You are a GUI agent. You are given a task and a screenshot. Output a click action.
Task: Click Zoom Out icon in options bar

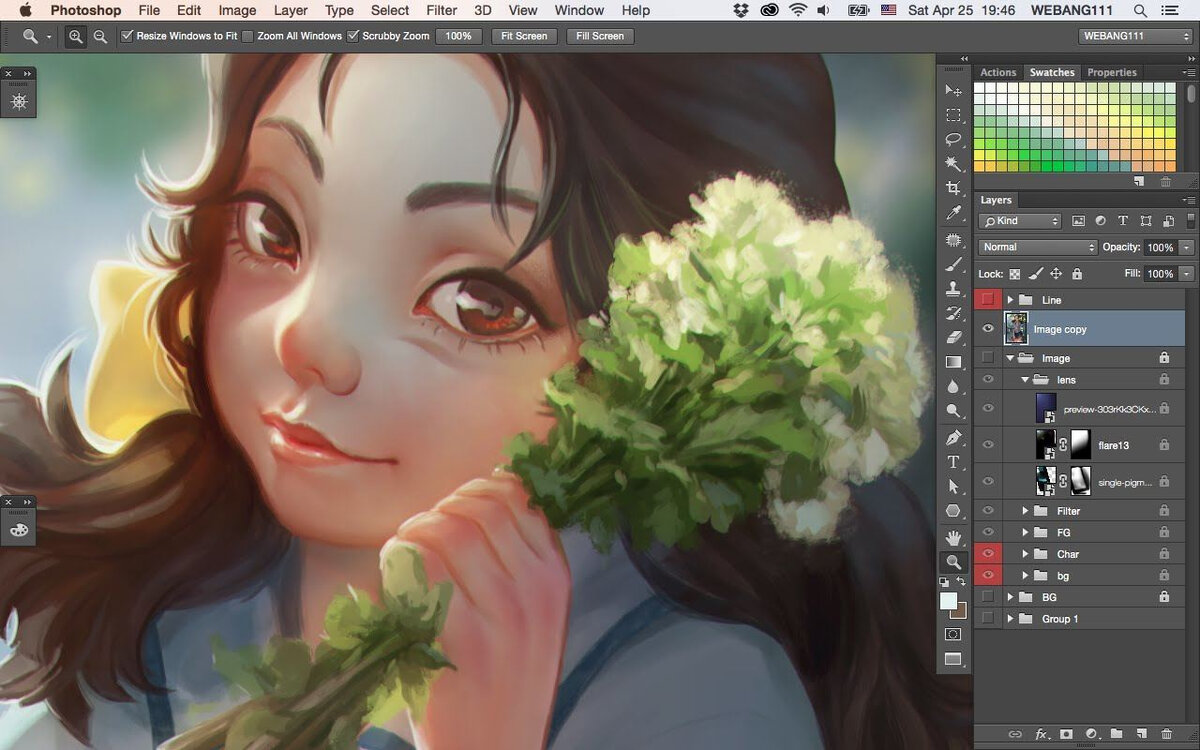pos(100,36)
